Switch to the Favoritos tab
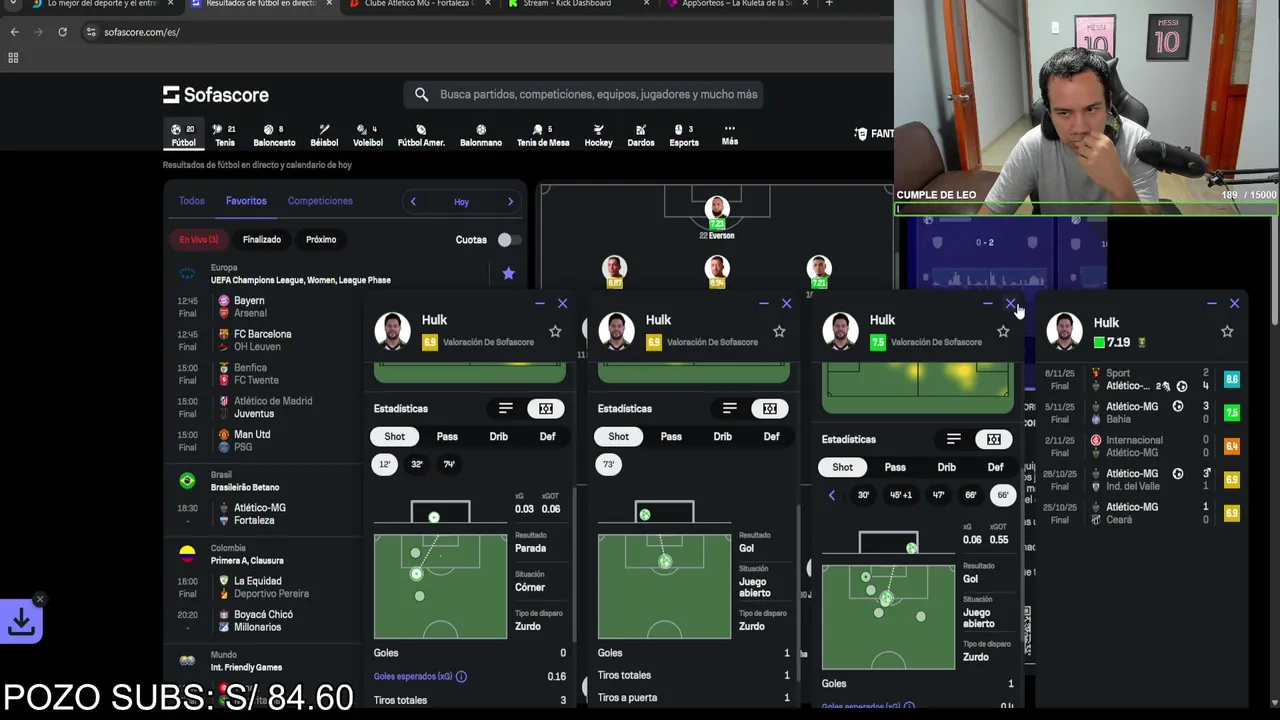 tap(246, 201)
